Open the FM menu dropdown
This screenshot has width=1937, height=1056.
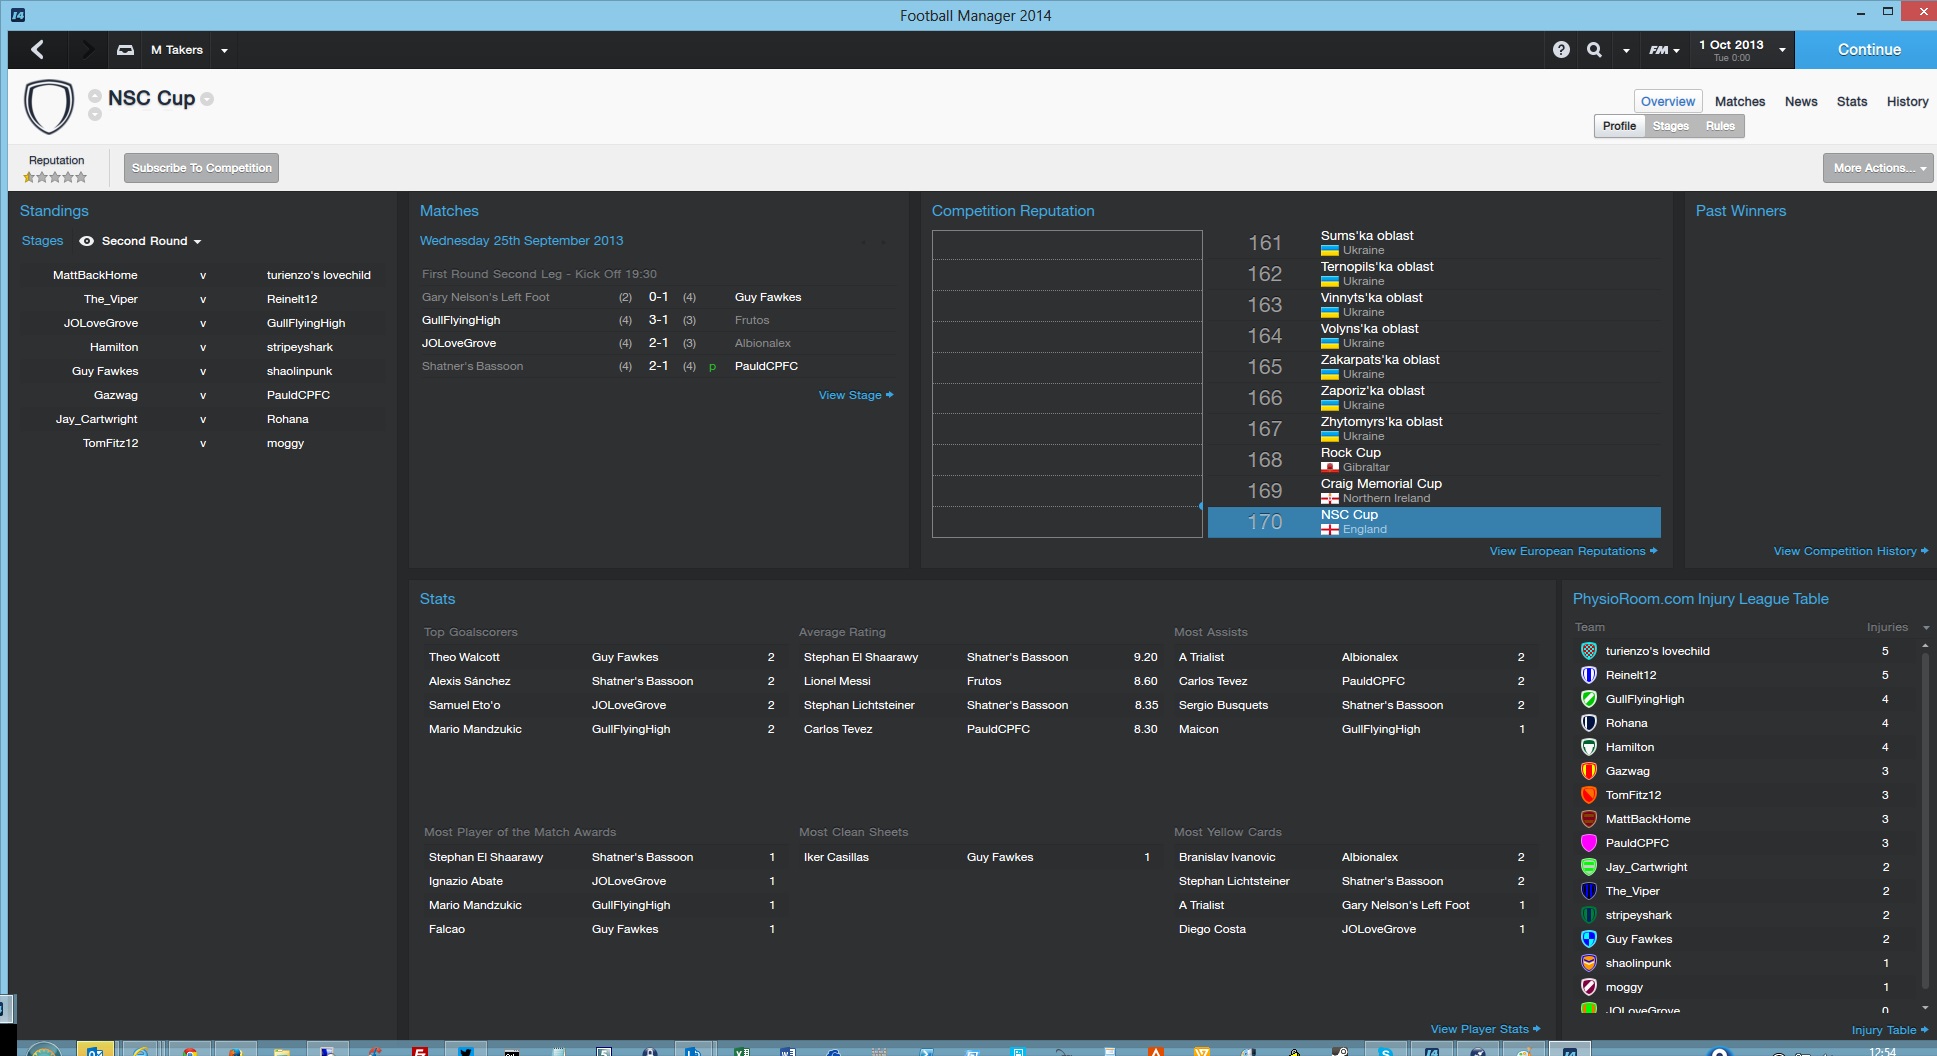pyautogui.click(x=1664, y=50)
